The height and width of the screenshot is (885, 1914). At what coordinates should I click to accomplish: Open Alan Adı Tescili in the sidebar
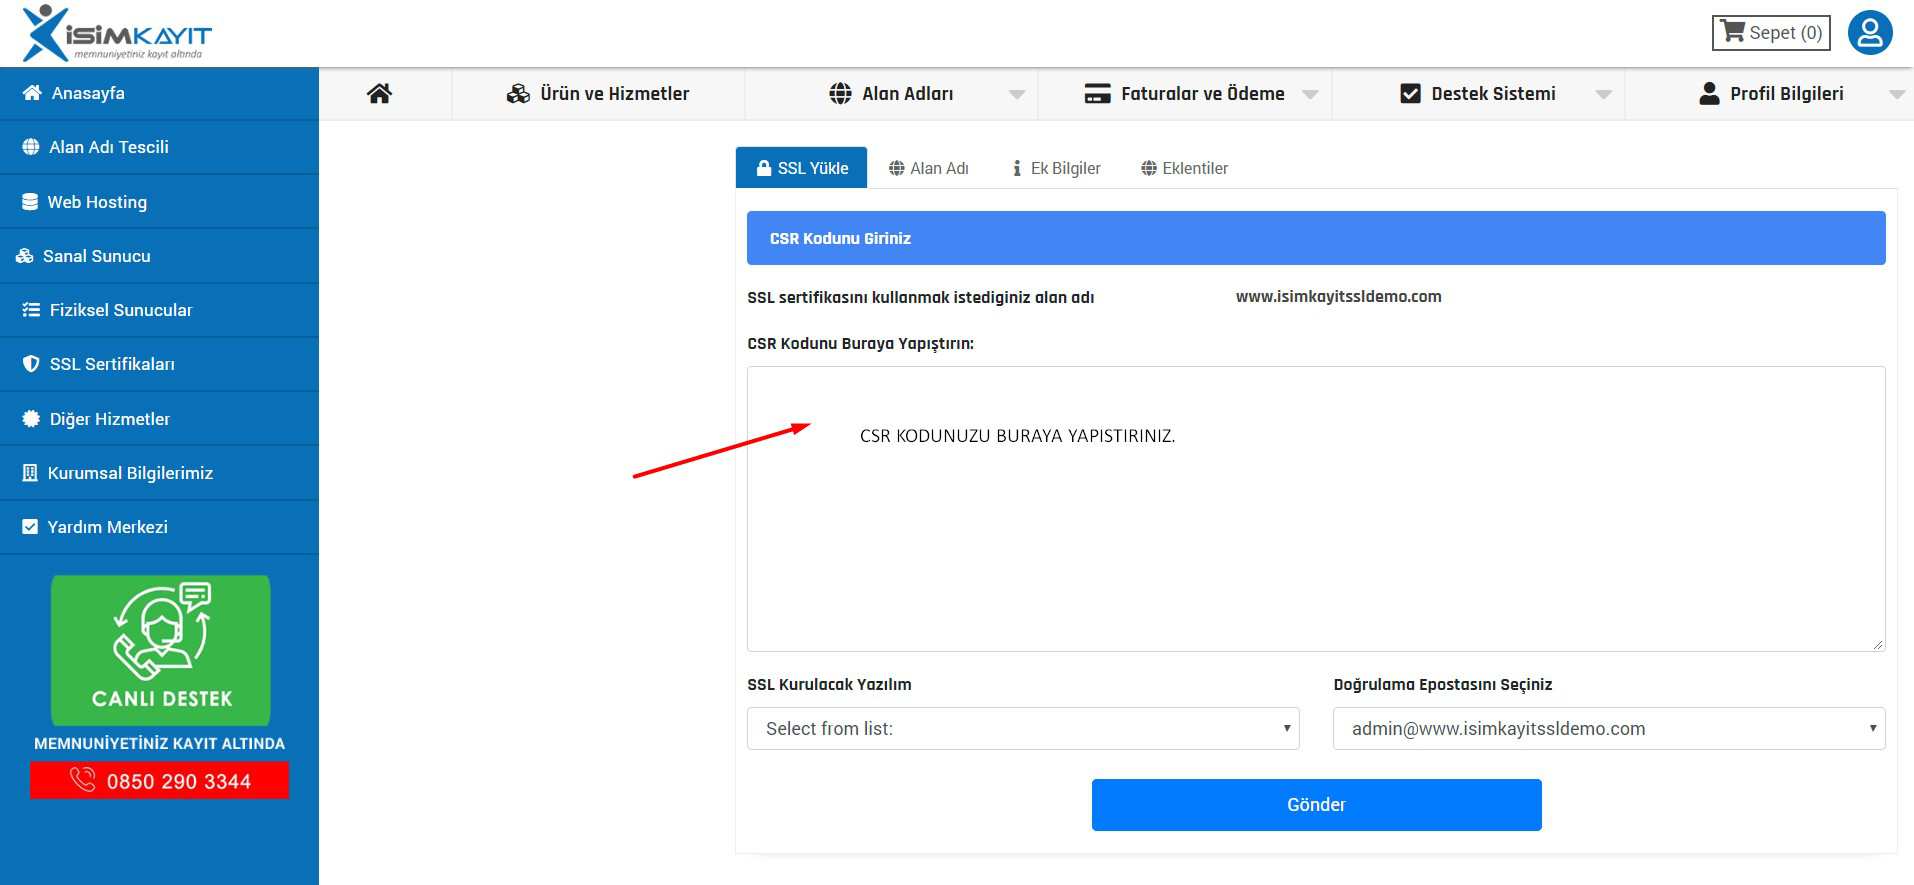tap(159, 147)
